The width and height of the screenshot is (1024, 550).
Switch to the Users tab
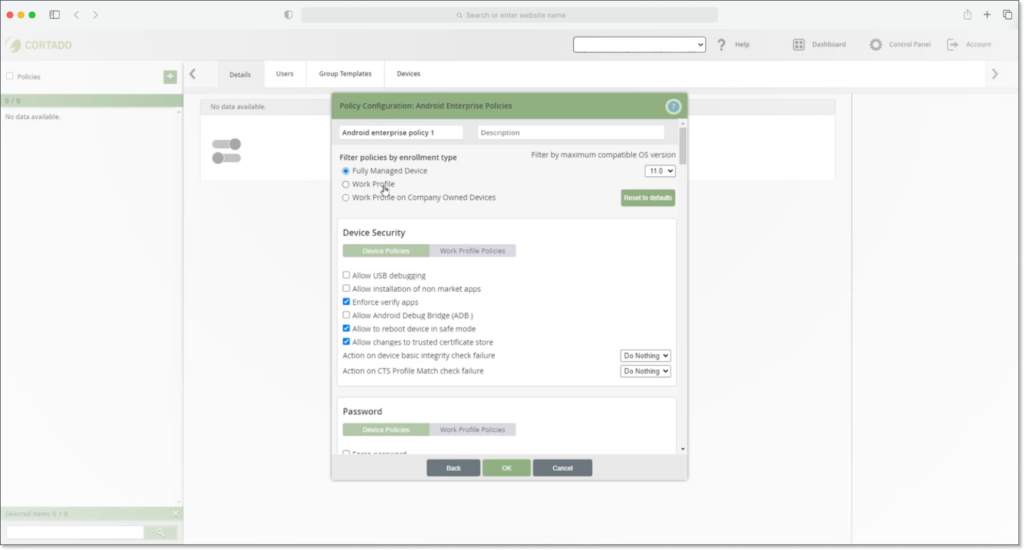(285, 74)
